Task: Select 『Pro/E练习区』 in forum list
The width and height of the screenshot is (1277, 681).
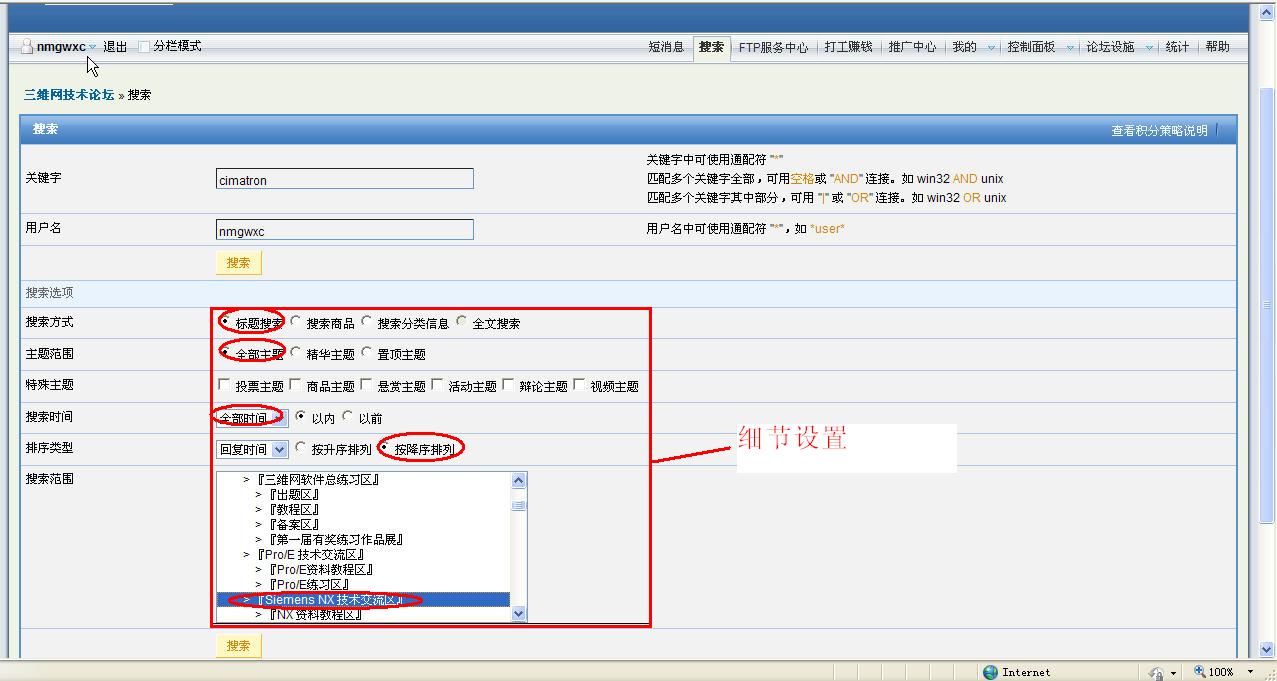Action: (x=308, y=585)
